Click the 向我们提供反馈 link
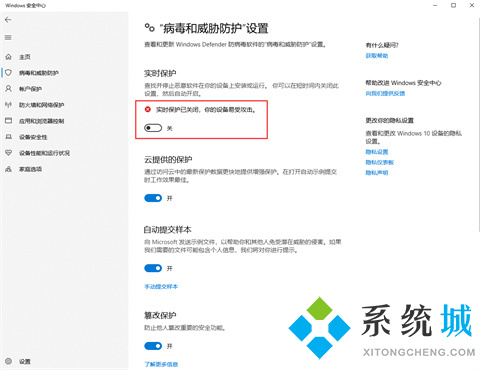Viewport: 480px width, 370px height. (385, 93)
